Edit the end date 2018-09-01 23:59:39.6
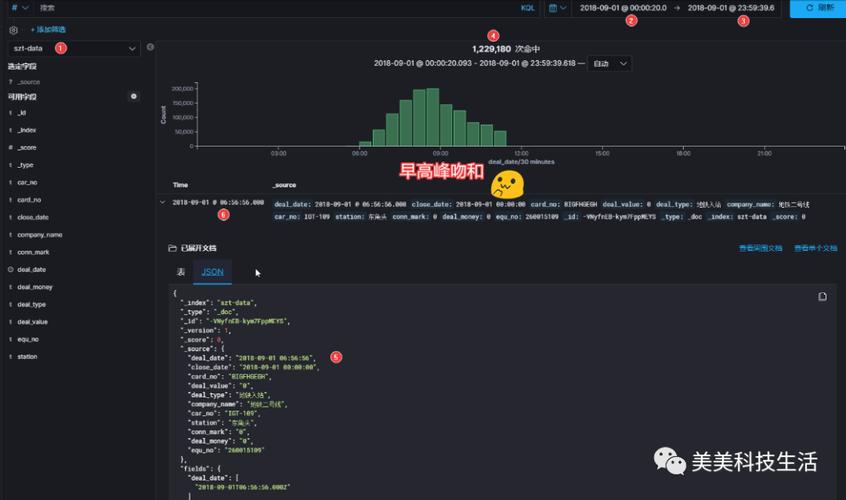This screenshot has width=846, height=500. pos(731,8)
